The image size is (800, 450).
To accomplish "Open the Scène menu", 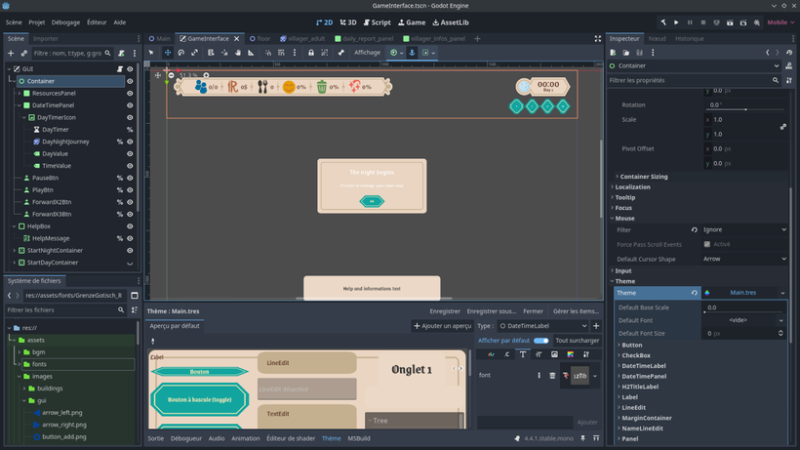I will point(14,22).
